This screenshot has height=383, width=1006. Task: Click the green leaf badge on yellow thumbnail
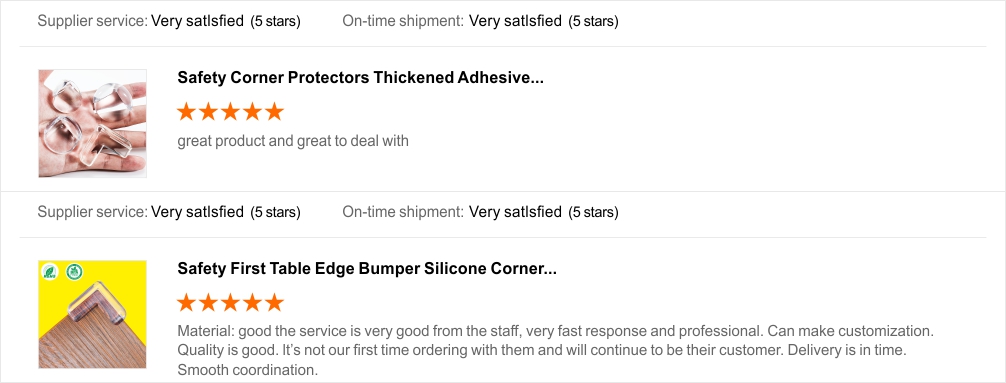(50, 272)
